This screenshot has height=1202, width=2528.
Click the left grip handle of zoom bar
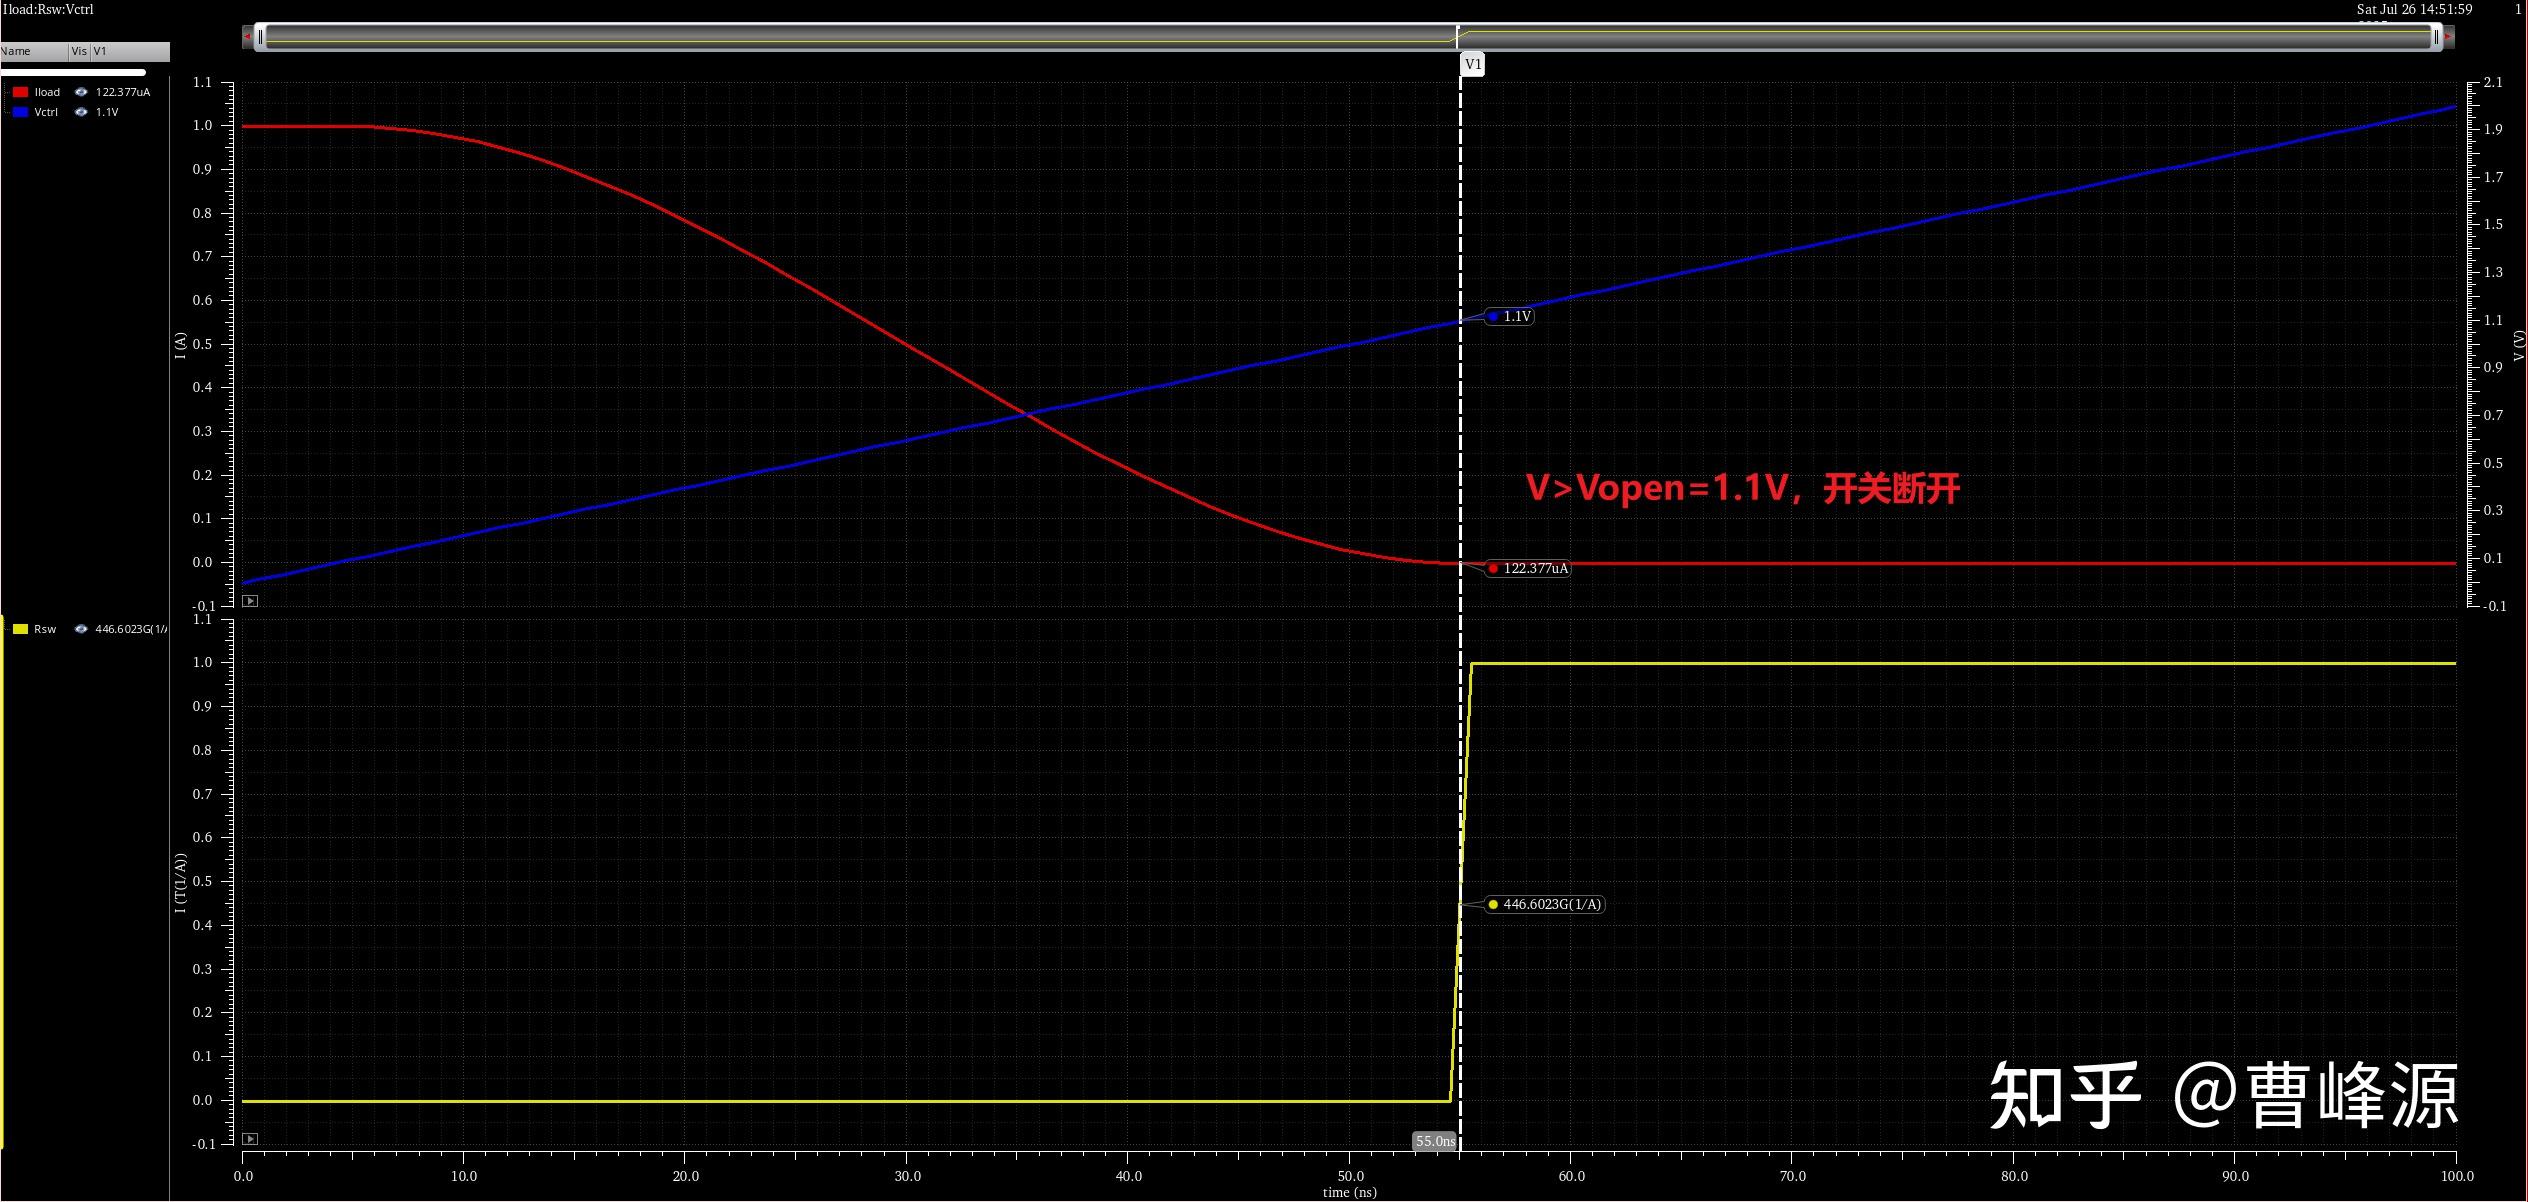[x=260, y=37]
